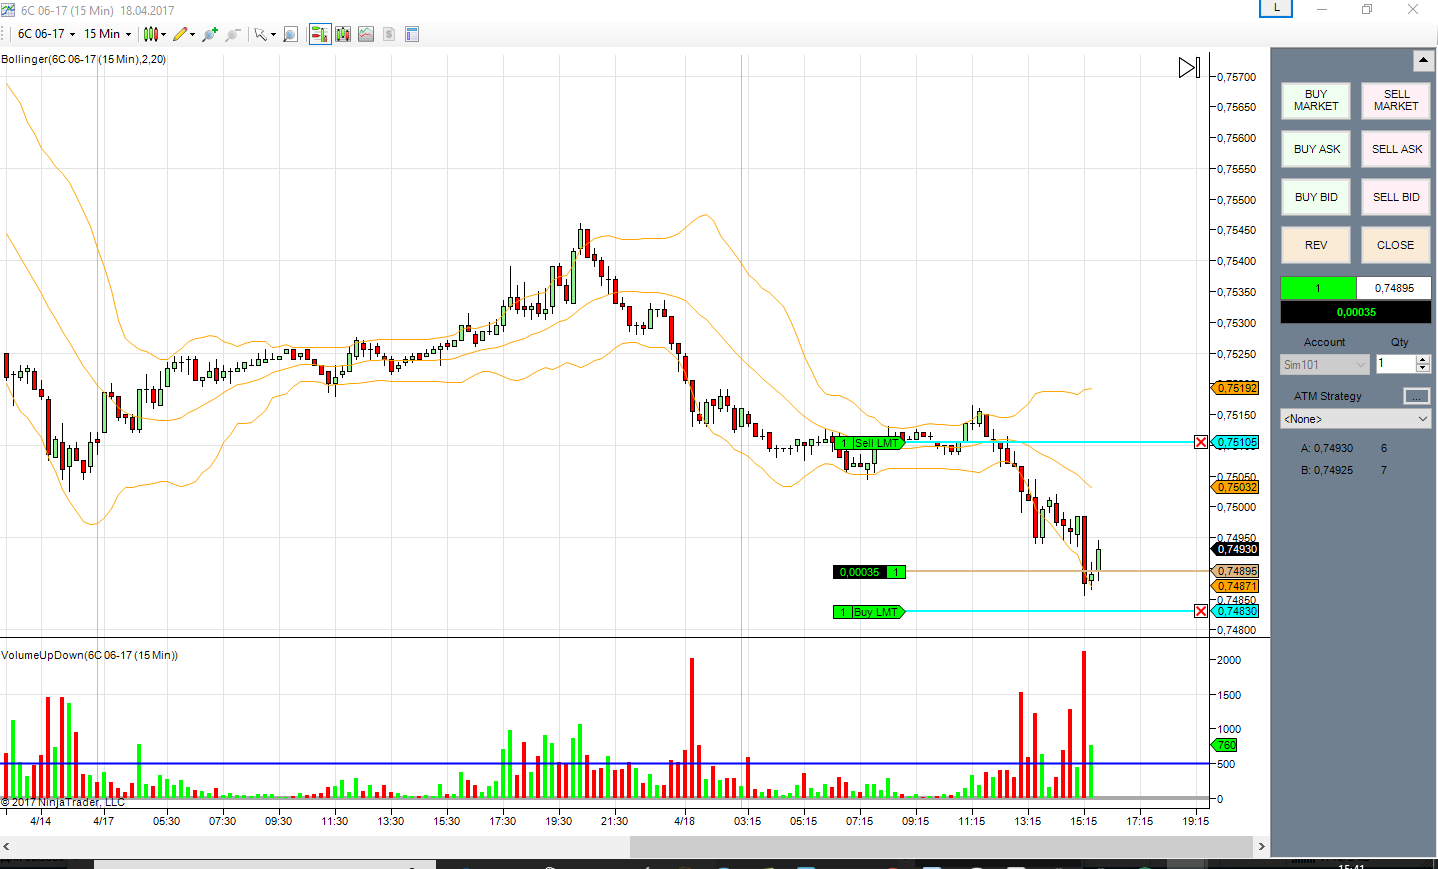Increase order quantity with up arrow

point(1424,360)
